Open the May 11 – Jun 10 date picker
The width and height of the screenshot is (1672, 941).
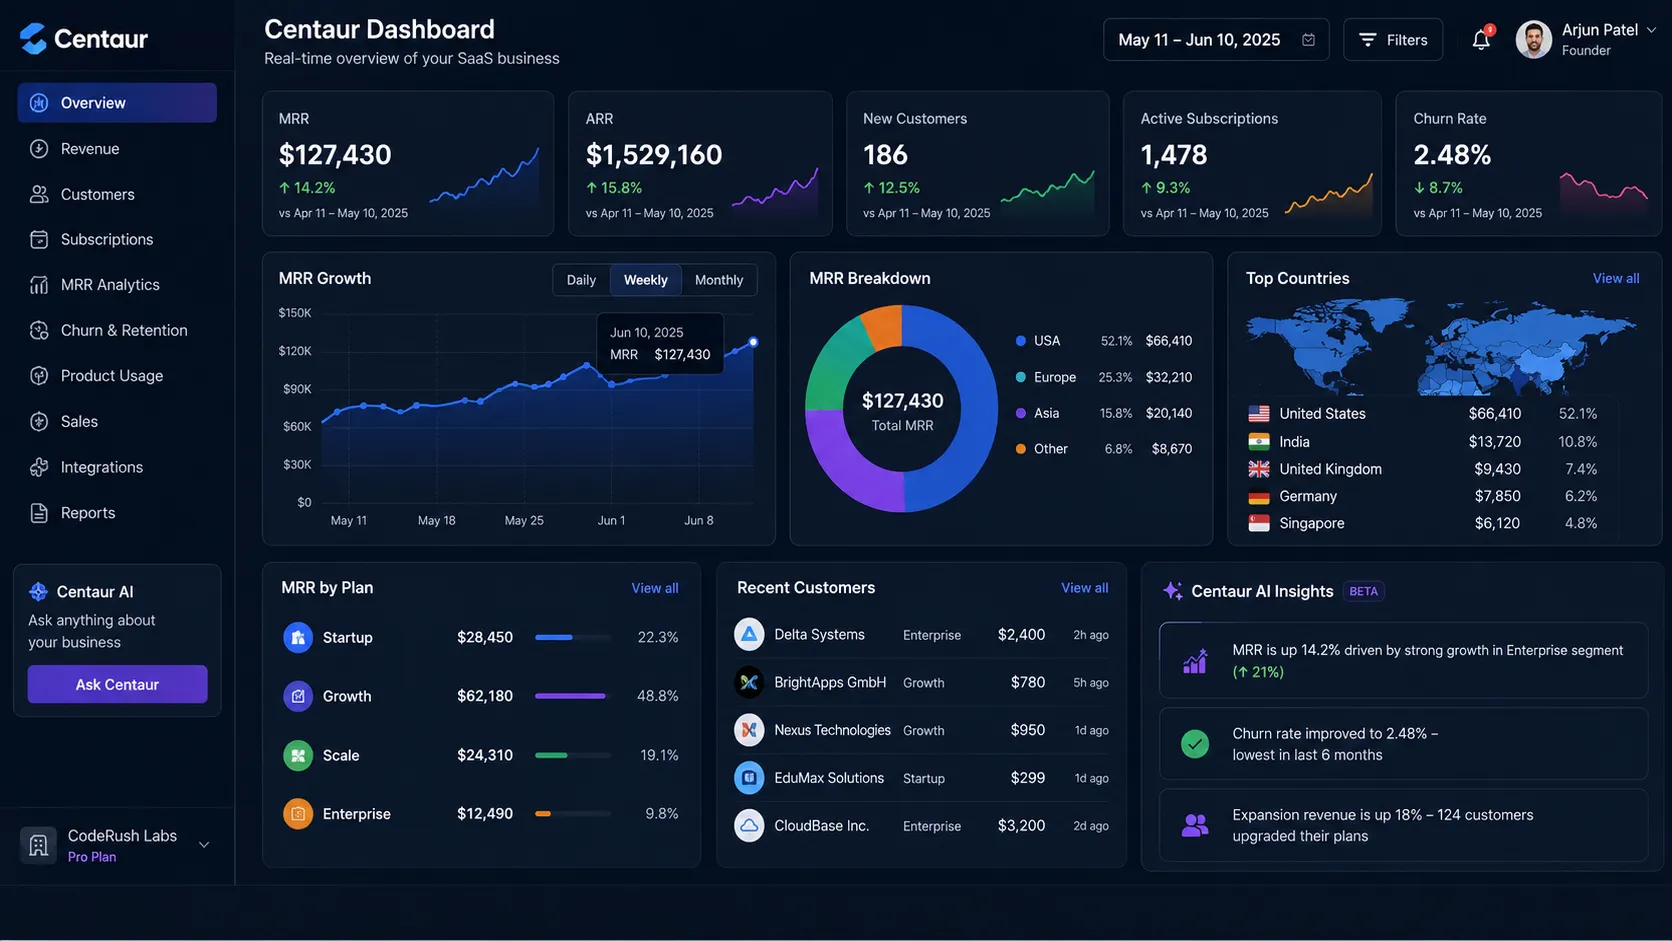(x=1216, y=40)
